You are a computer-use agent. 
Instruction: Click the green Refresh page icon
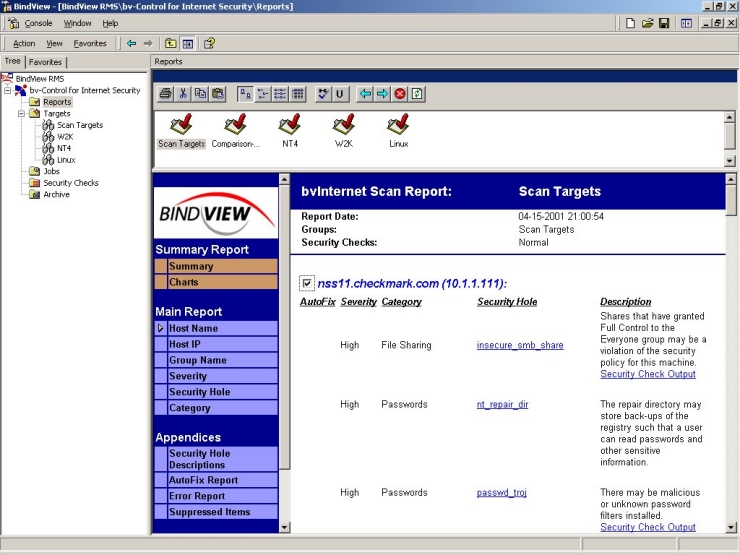[417, 94]
